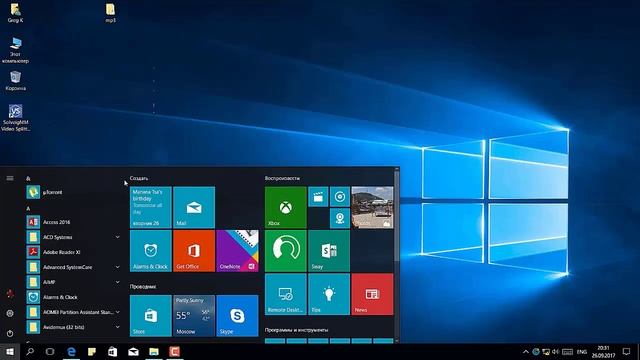Select the Geog K desktop folder
This screenshot has width=640, height=360.
(x=16, y=13)
